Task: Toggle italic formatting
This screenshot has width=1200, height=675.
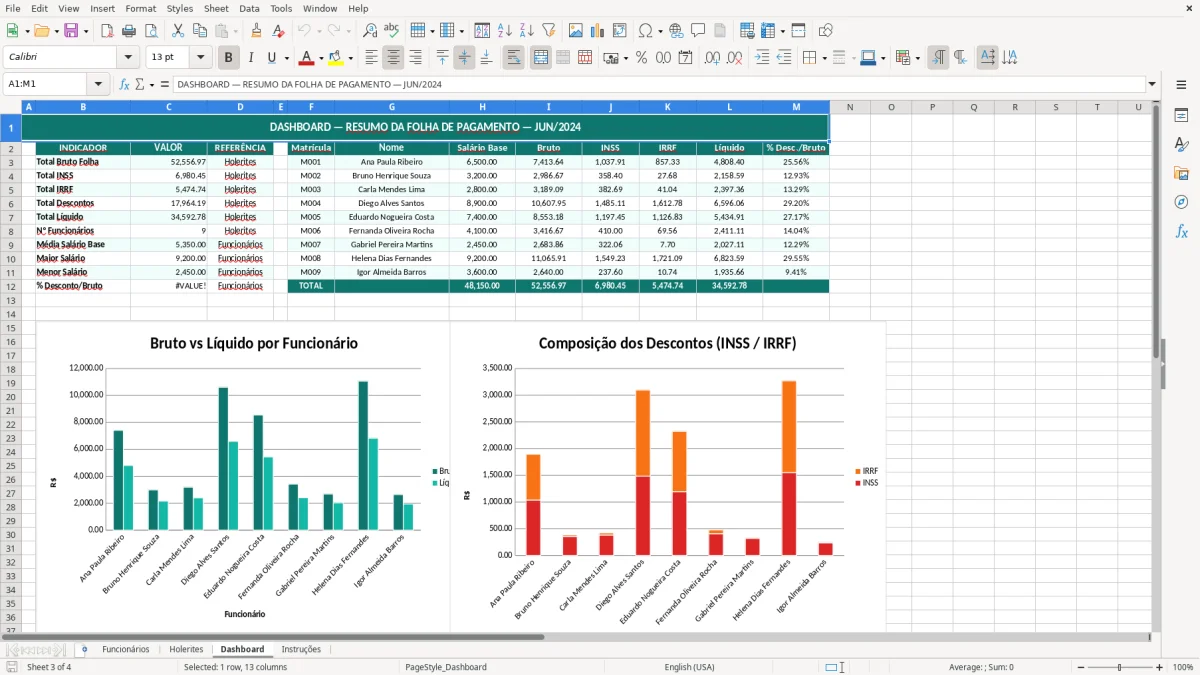Action: 251,57
